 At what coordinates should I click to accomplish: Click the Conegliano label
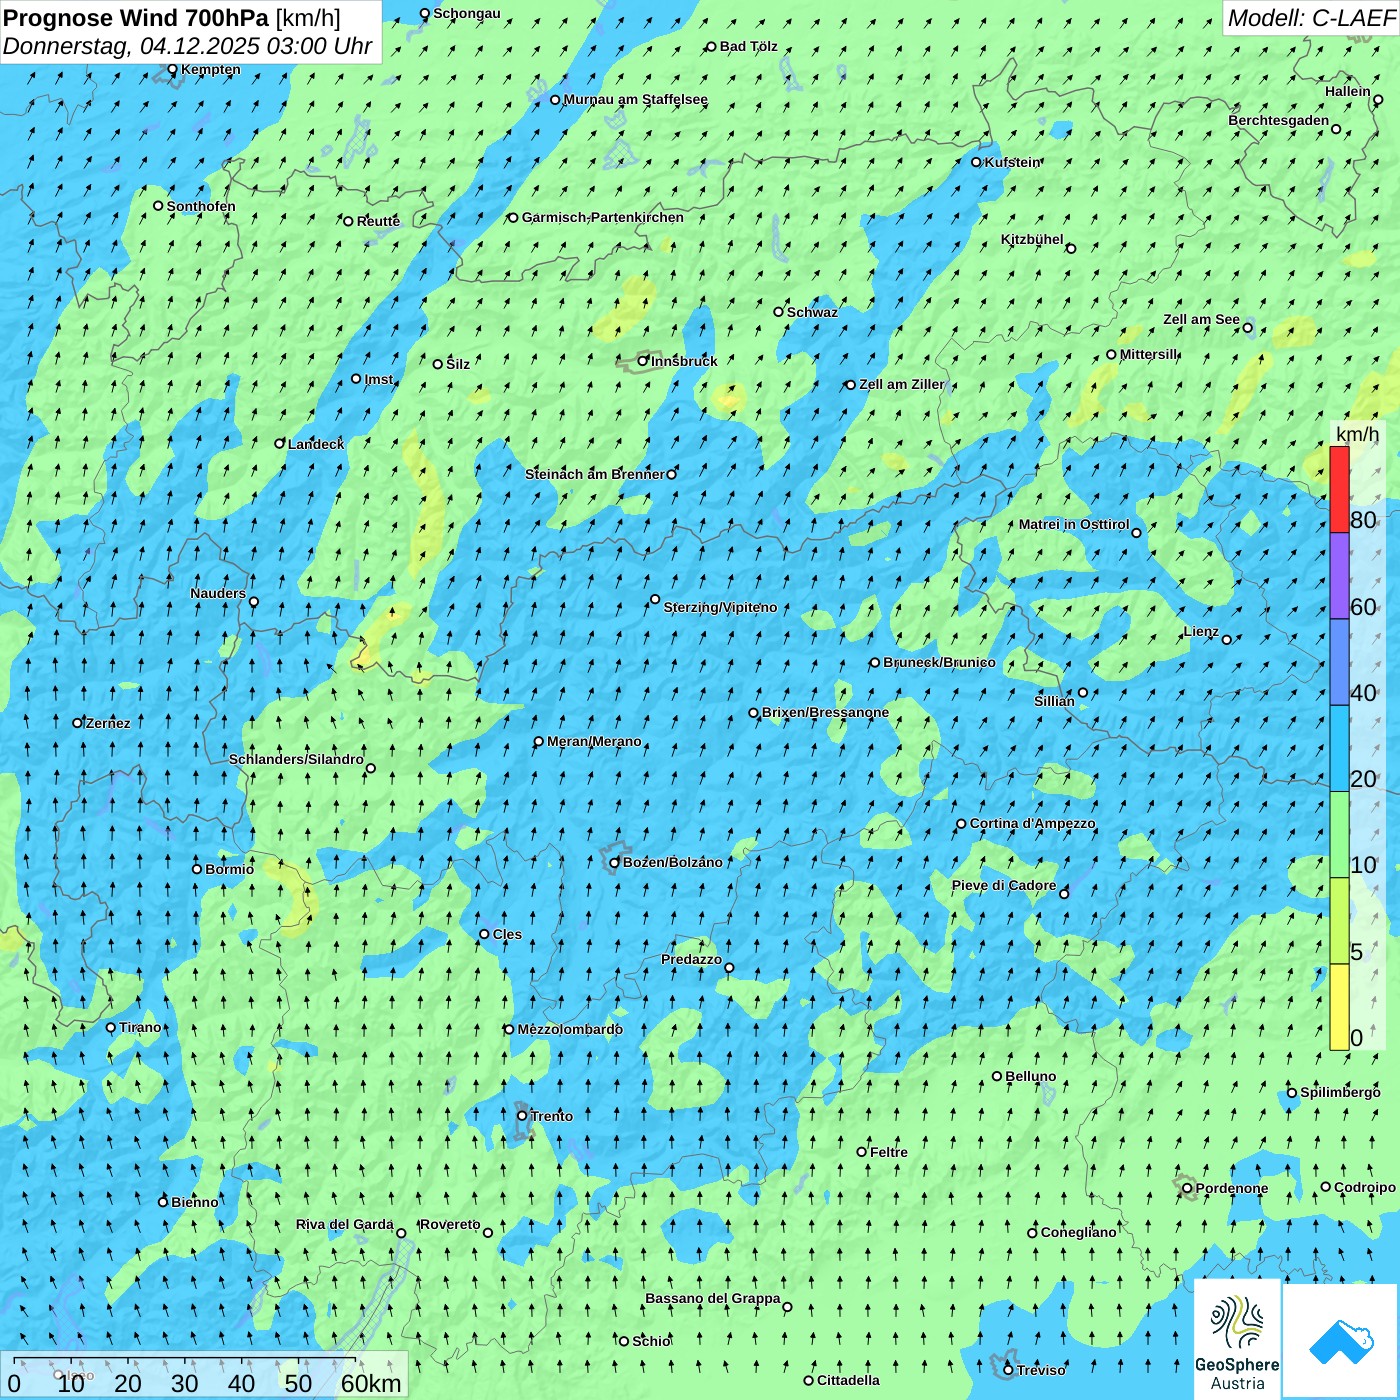[x=1078, y=1232]
